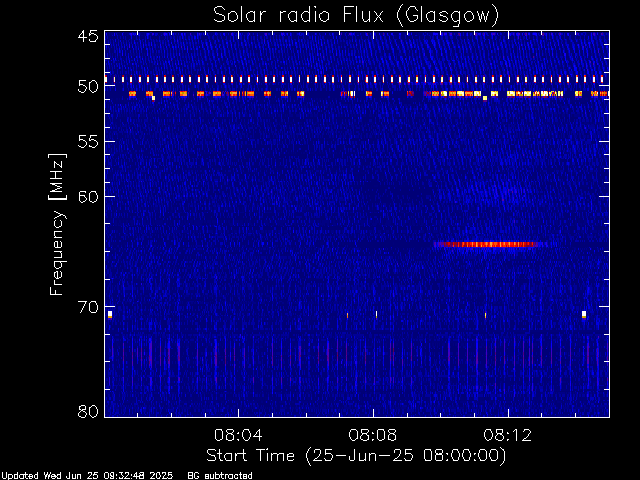
Task: Click the 80 MHz frequency tick label
Action: [x=88, y=411]
